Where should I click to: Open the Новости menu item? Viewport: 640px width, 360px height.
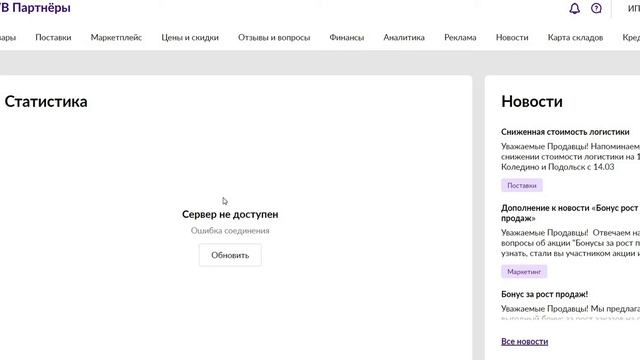[512, 37]
